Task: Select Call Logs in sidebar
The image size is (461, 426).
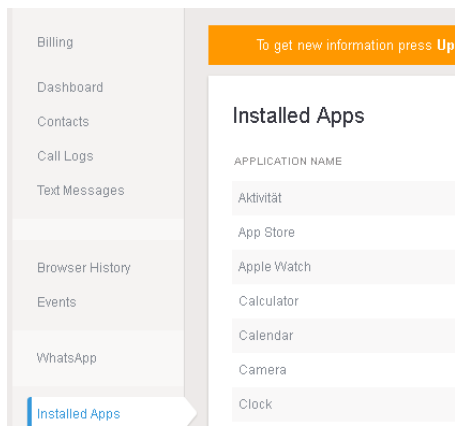Action: click(65, 156)
